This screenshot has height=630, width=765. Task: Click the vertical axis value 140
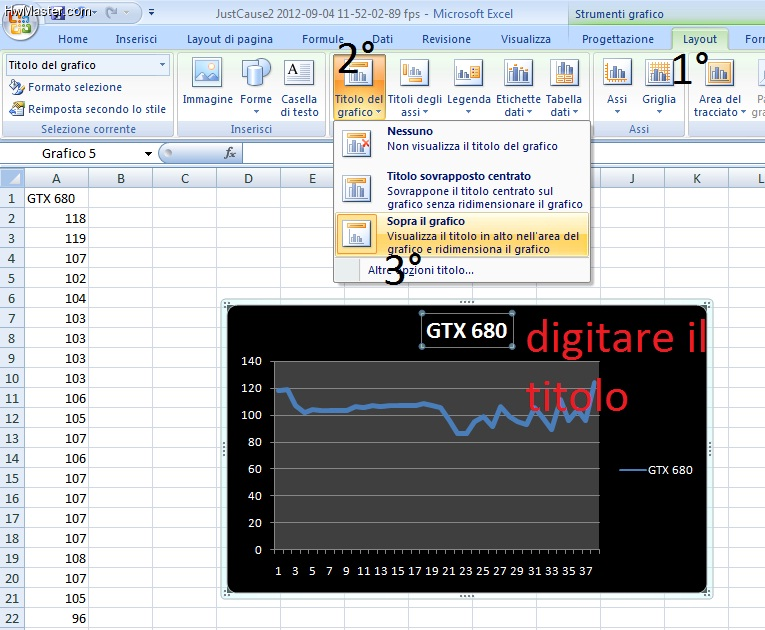[251, 361]
